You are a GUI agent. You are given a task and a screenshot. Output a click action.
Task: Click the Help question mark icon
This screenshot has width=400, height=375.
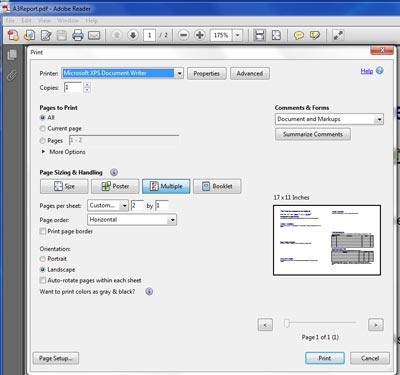click(x=379, y=71)
